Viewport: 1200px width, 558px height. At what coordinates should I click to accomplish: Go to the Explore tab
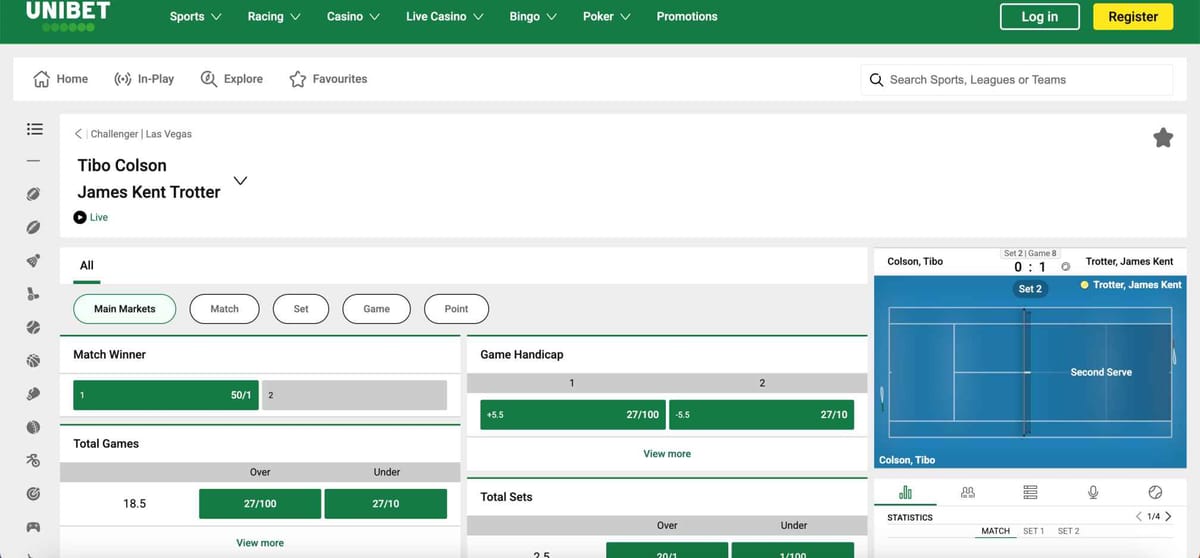232,79
